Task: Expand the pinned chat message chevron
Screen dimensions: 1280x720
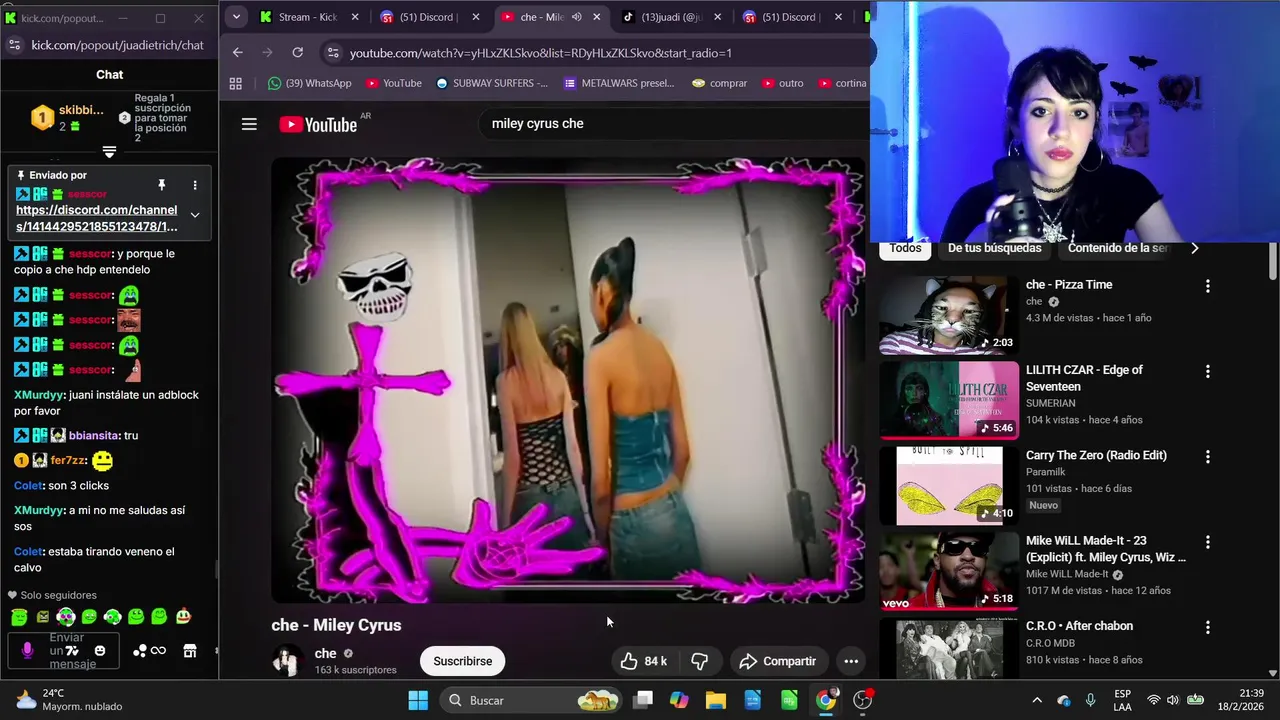Action: pos(195,215)
